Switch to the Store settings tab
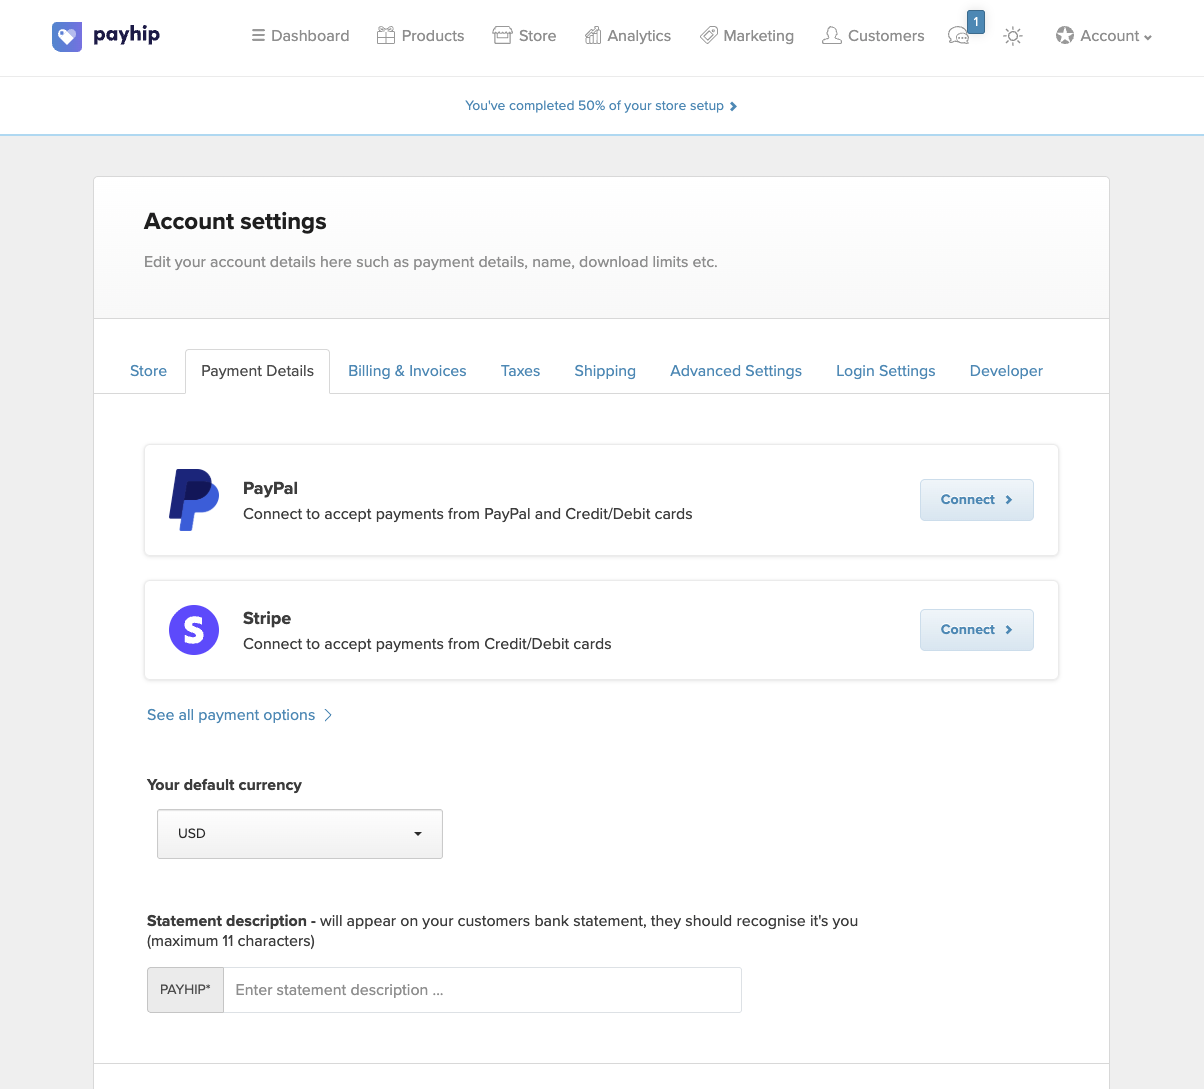Screen dimensions: 1204x1089 148,371
